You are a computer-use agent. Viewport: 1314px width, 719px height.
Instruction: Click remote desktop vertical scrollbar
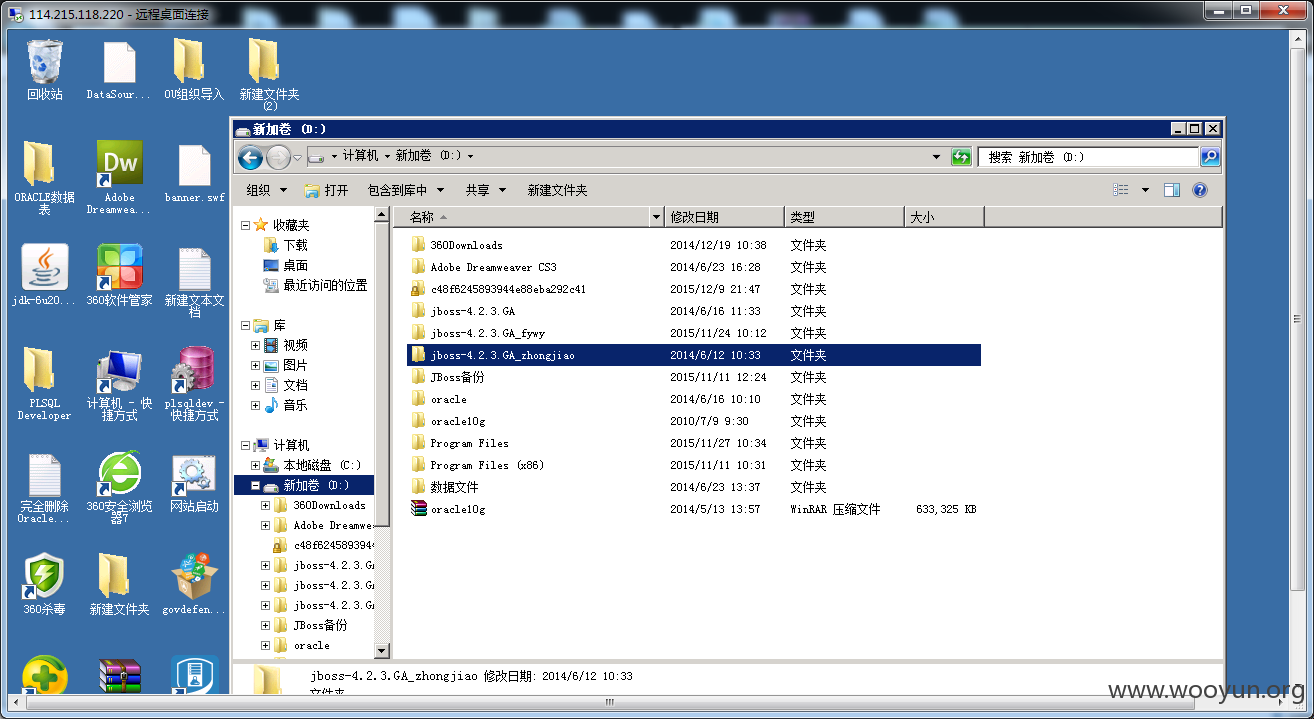pyautogui.click(x=1299, y=318)
